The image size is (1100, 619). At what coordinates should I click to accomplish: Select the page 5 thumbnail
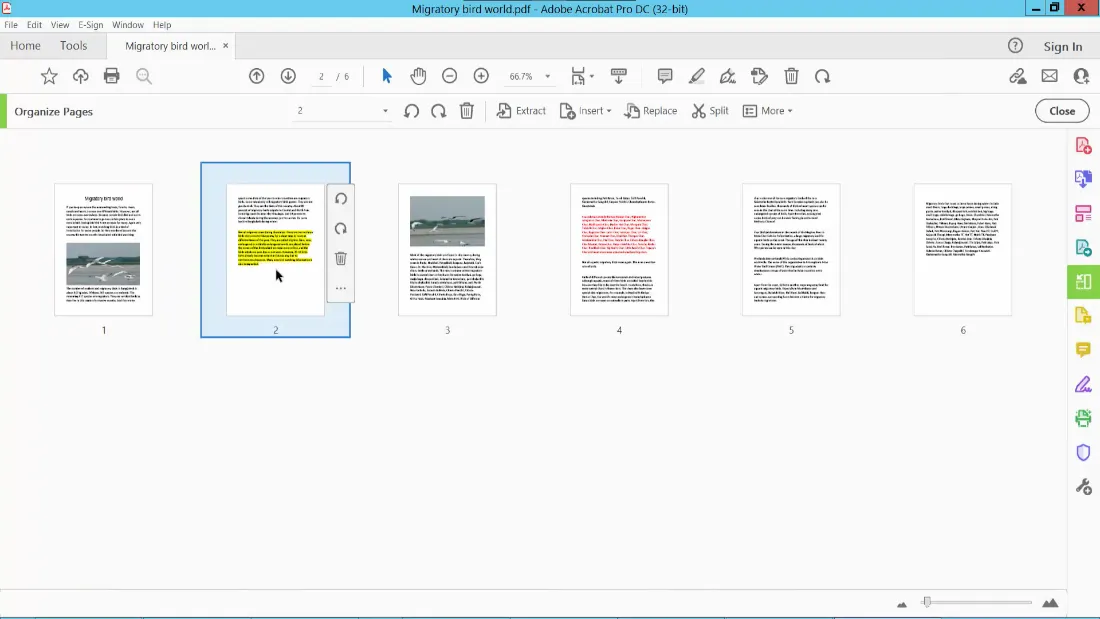click(x=791, y=249)
